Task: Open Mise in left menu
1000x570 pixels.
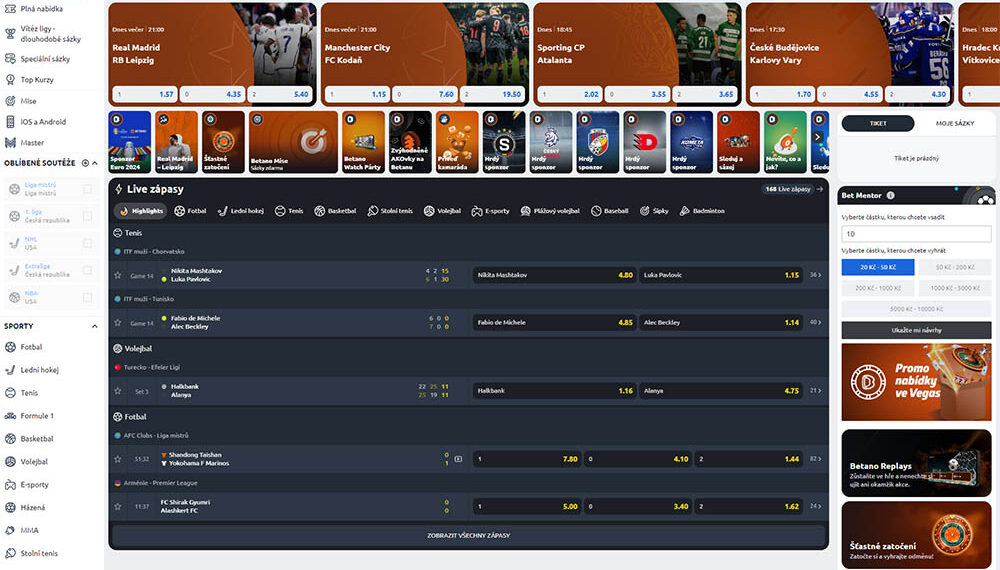Action: (x=28, y=101)
